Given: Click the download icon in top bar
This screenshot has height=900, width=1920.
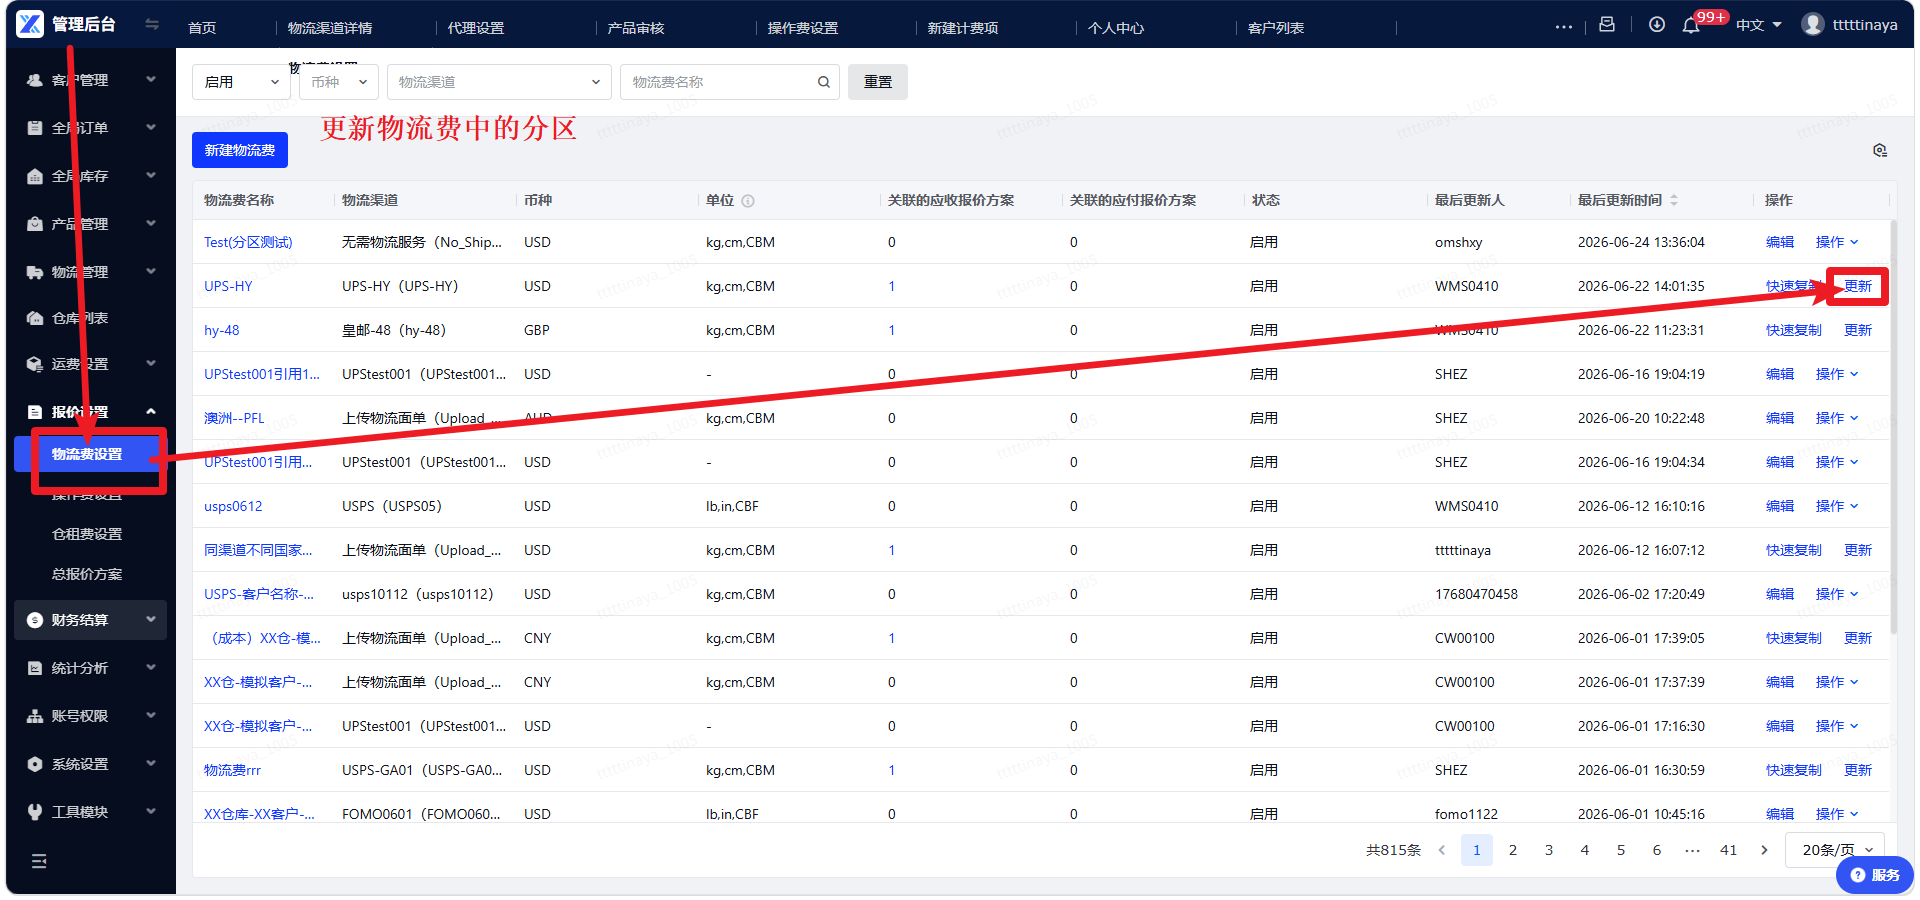Looking at the screenshot, I should [1657, 24].
